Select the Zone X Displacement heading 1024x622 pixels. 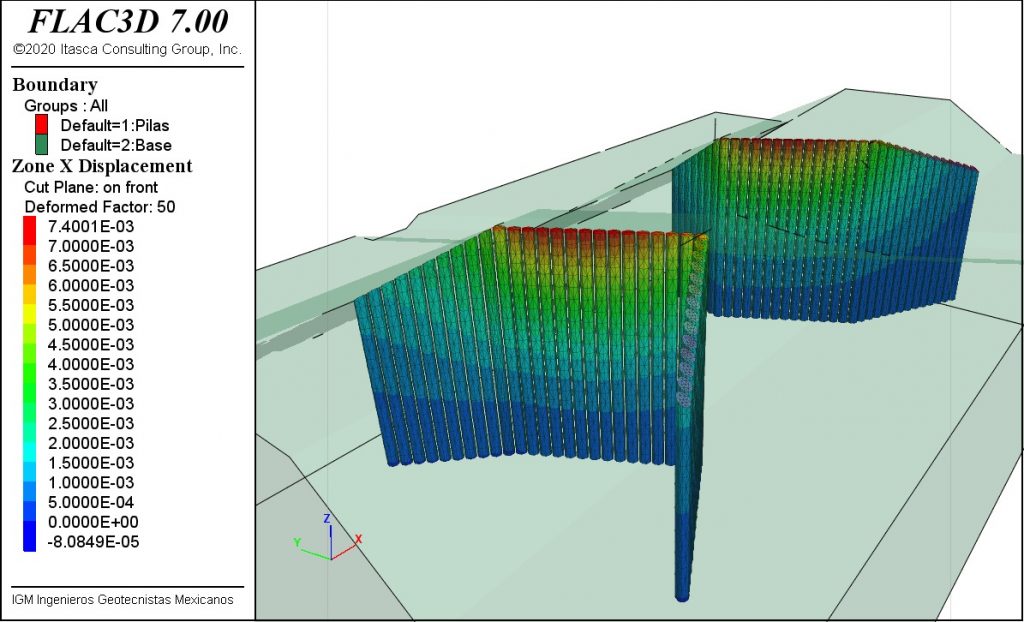(102, 166)
